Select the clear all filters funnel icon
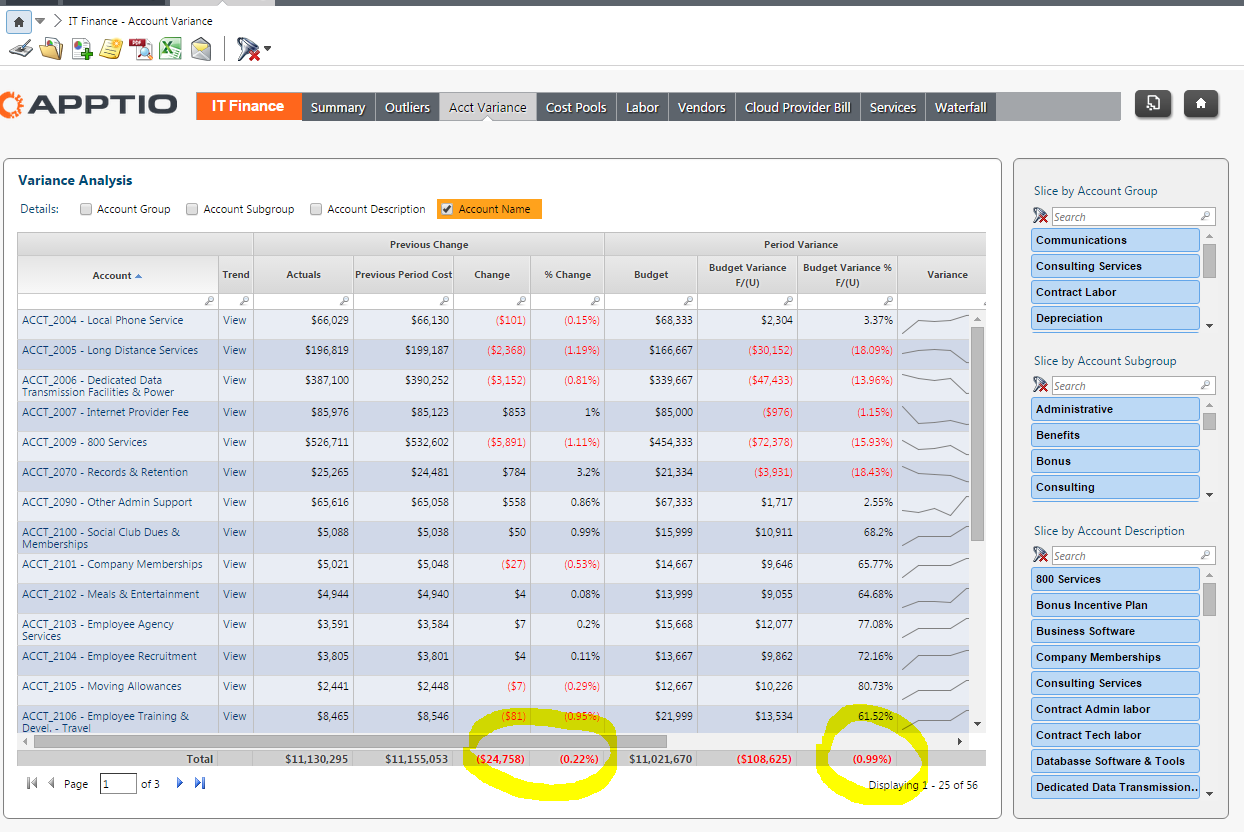Image resolution: width=1244 pixels, height=832 pixels. [245, 48]
